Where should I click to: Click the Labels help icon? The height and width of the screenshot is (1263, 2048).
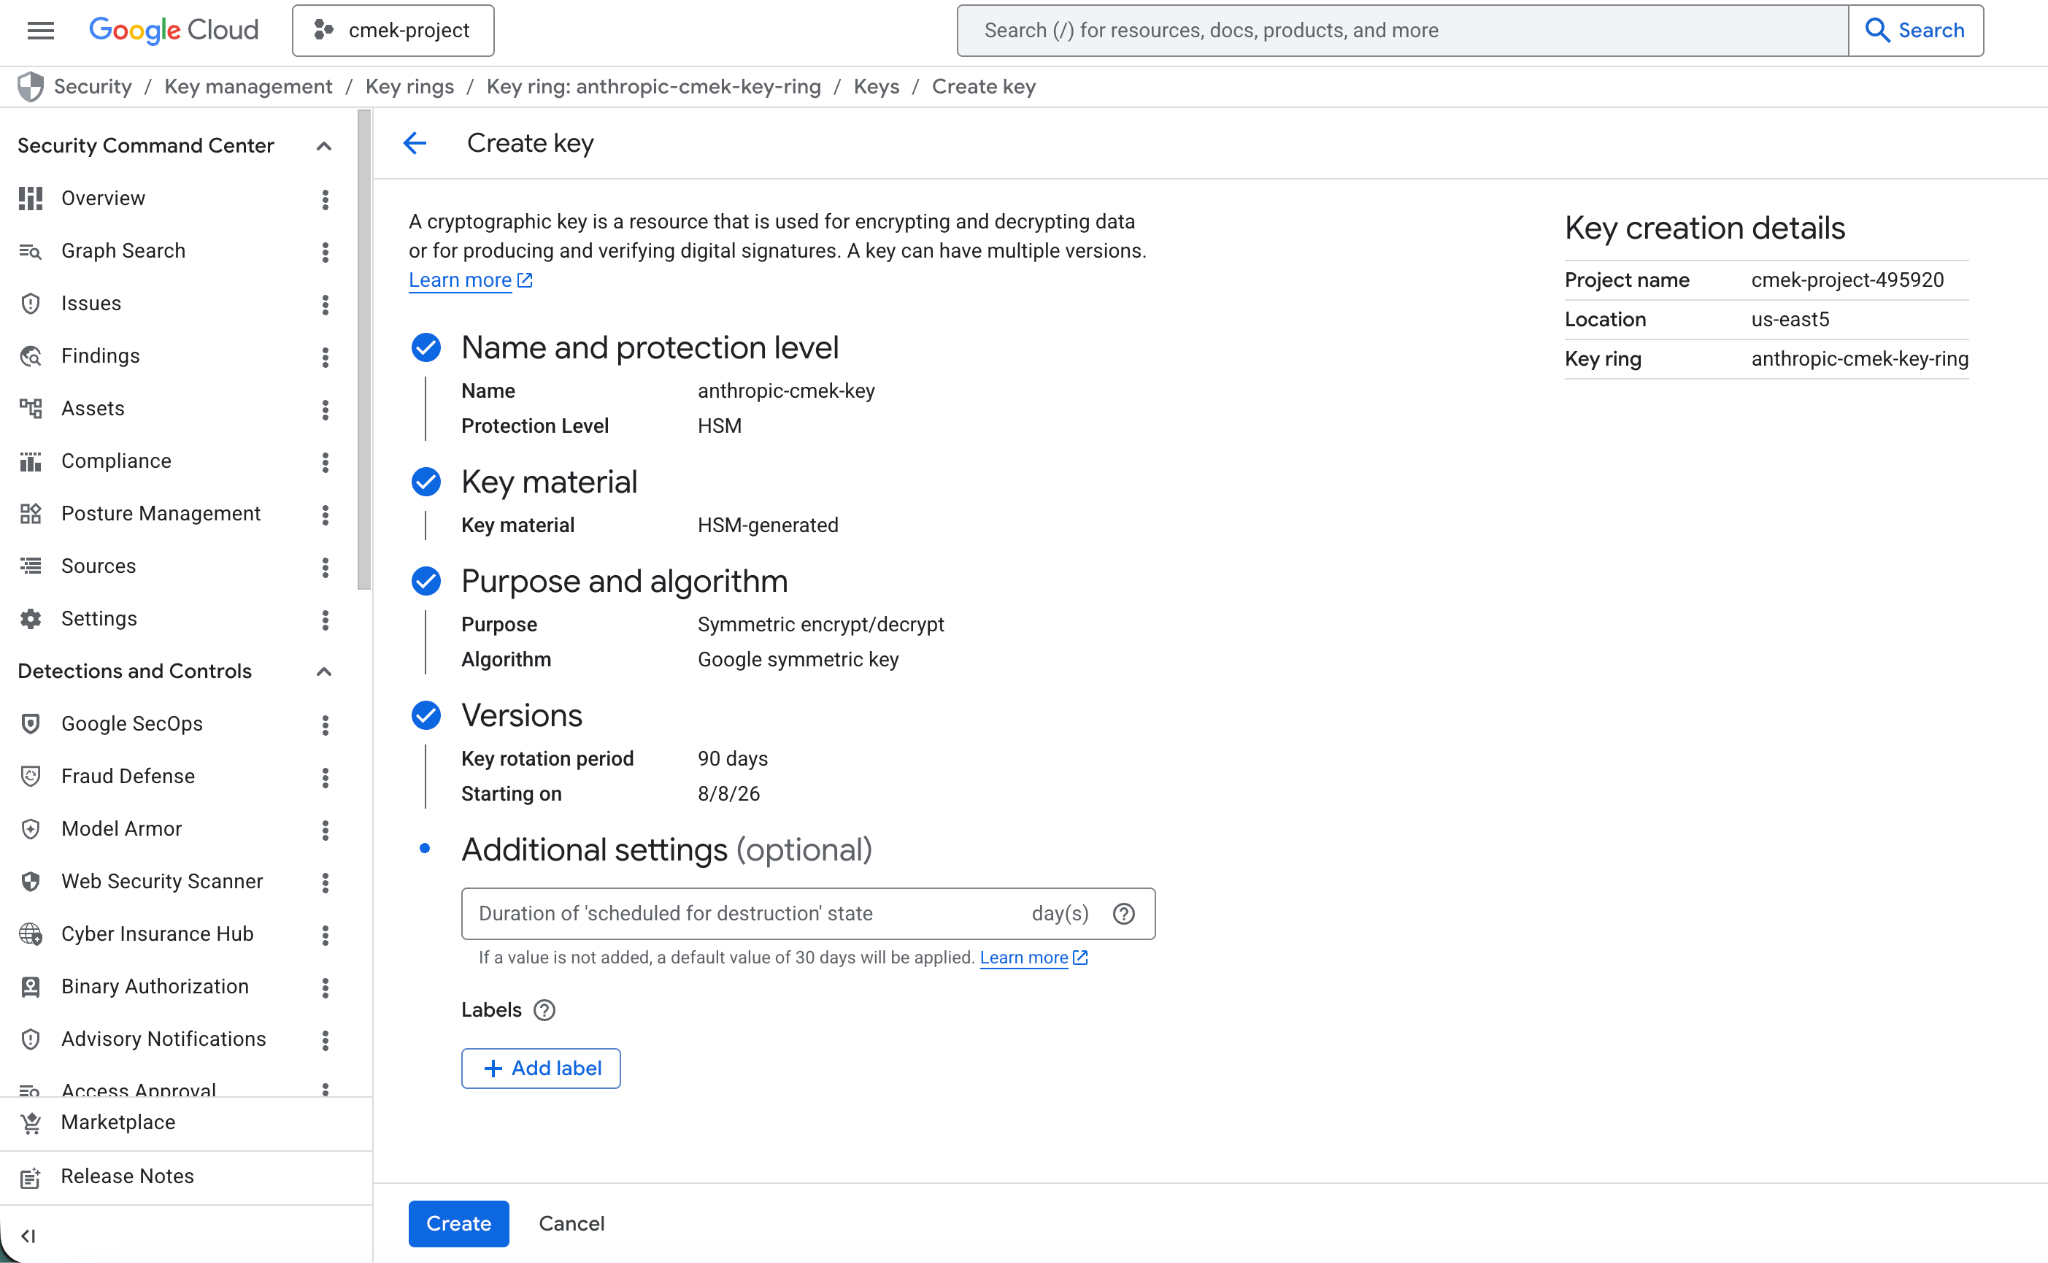(544, 1010)
